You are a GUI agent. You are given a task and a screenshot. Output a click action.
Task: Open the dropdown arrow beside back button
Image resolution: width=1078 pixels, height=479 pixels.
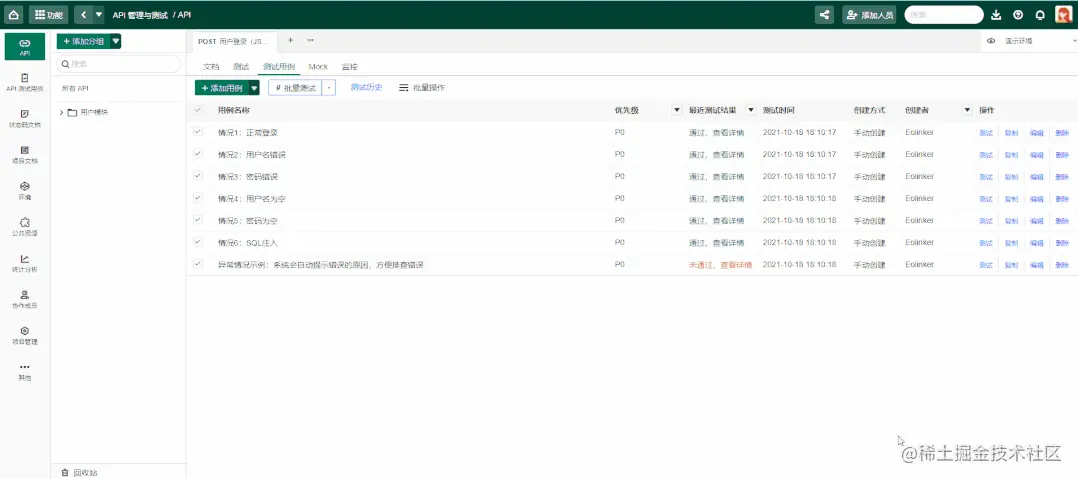pyautogui.click(x=100, y=14)
